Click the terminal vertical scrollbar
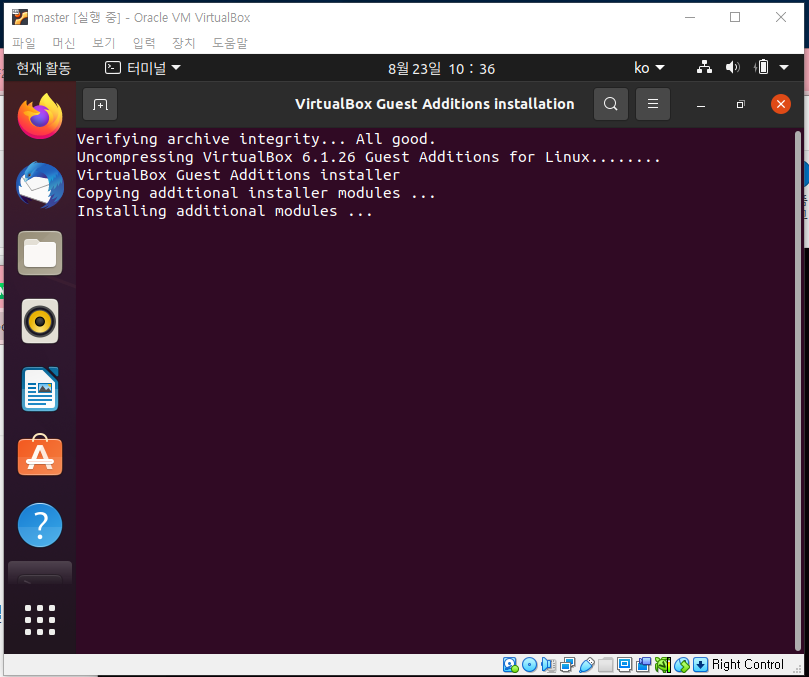 798,391
